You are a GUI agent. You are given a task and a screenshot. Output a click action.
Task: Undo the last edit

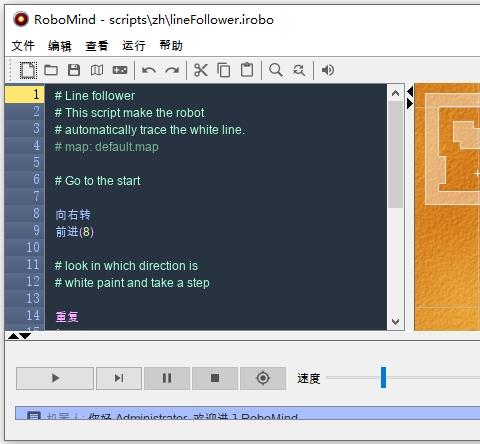(149, 70)
